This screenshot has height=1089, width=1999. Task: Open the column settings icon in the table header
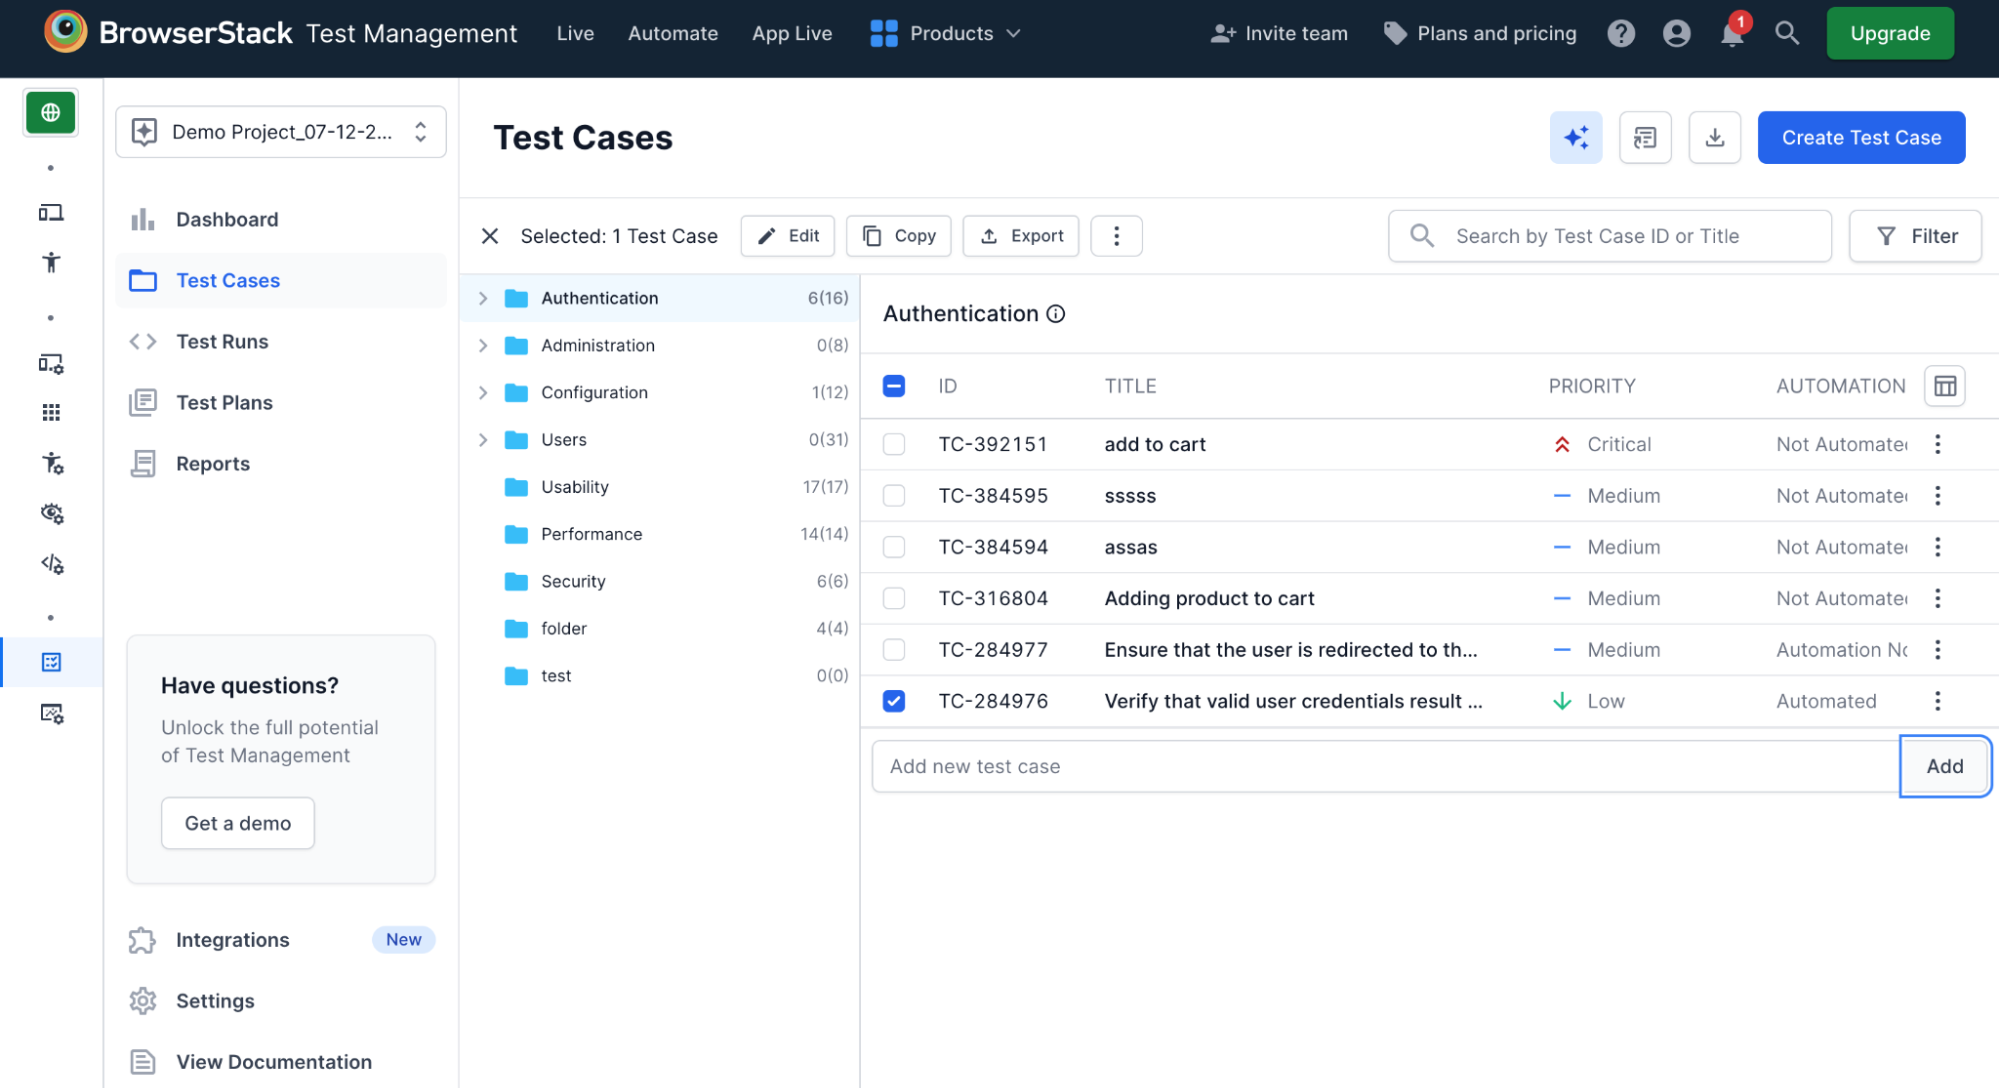click(x=1944, y=386)
